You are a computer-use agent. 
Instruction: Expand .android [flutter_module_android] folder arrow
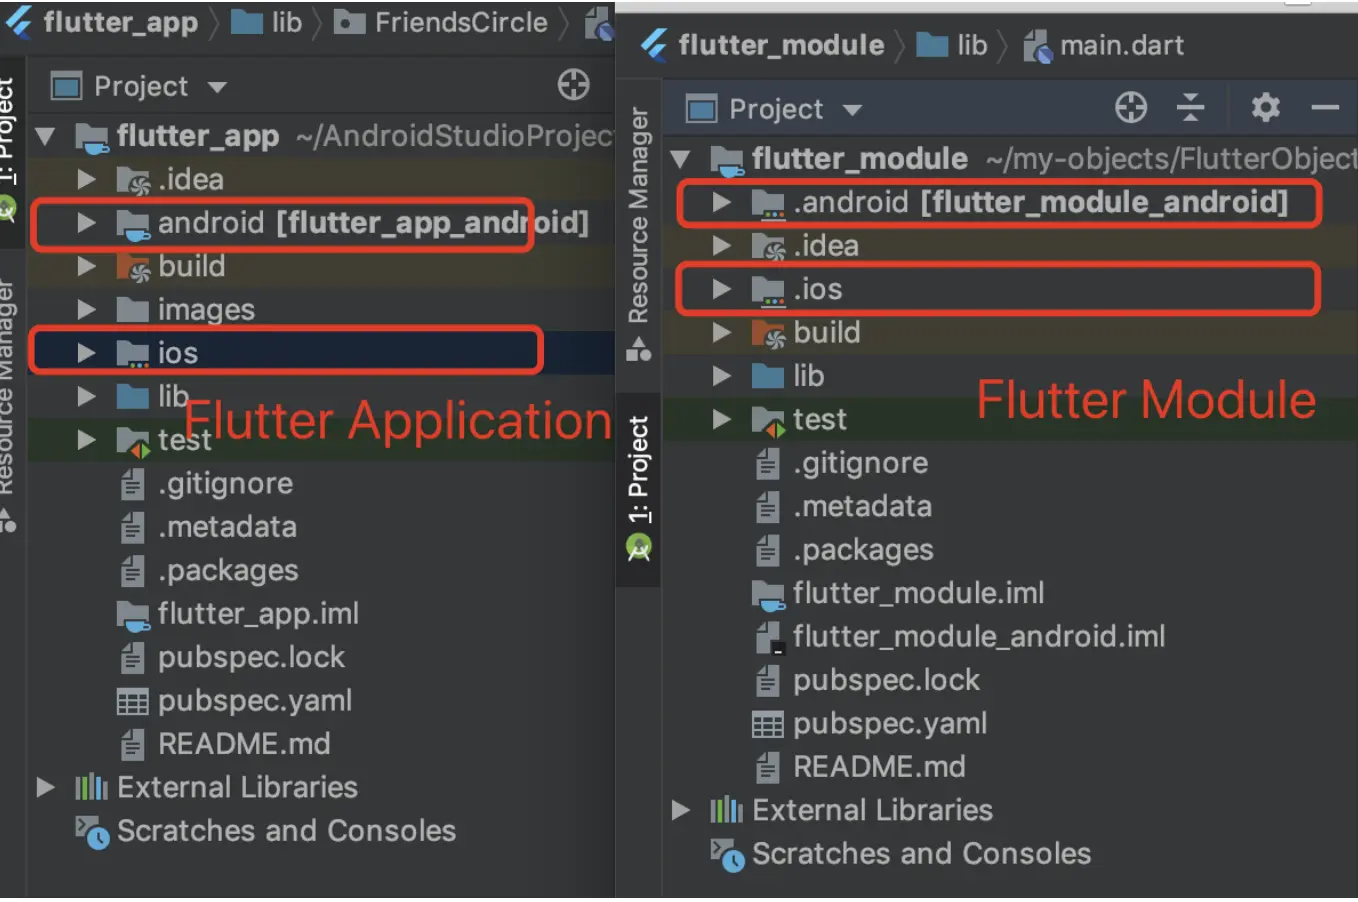722,202
